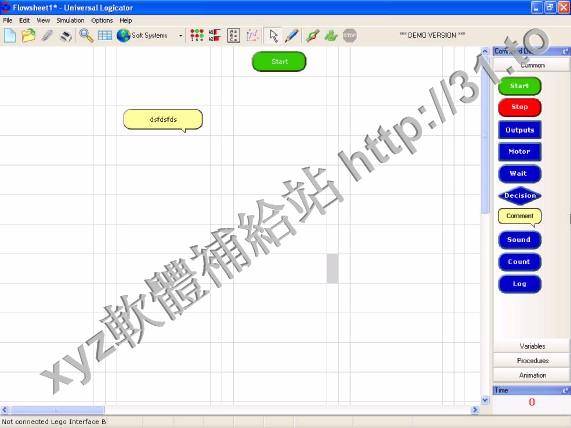Click the pencil edit icon in toolbar
571x428 pixels.
pyautogui.click(x=47, y=36)
